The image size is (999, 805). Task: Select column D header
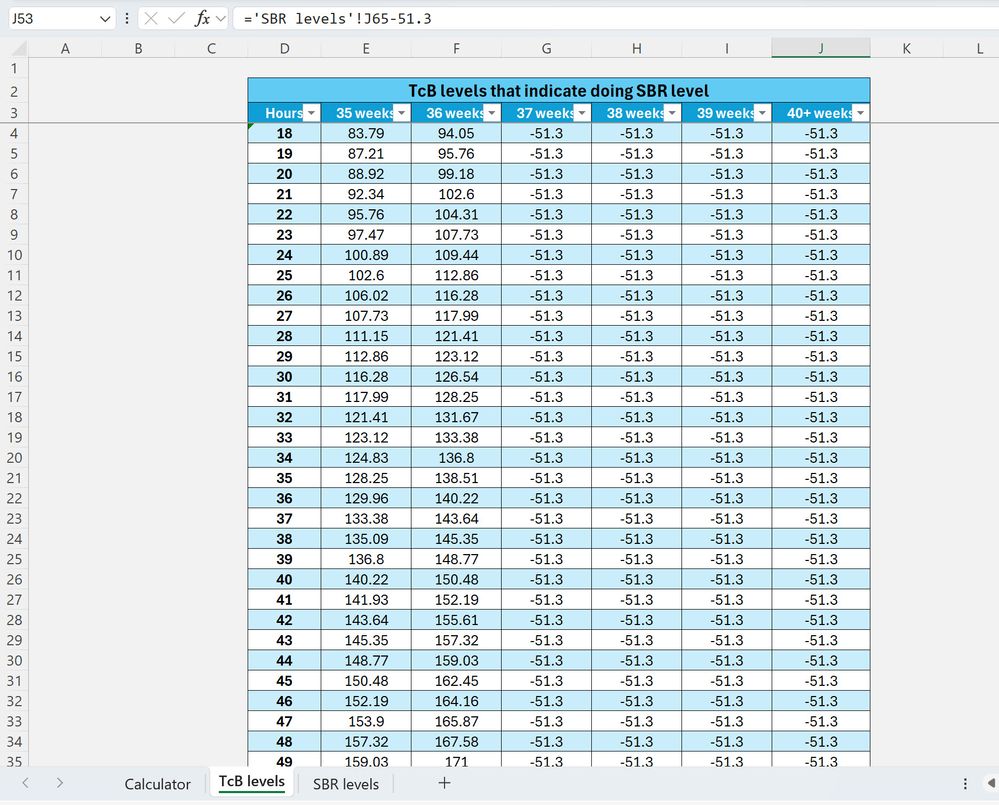[x=284, y=48]
